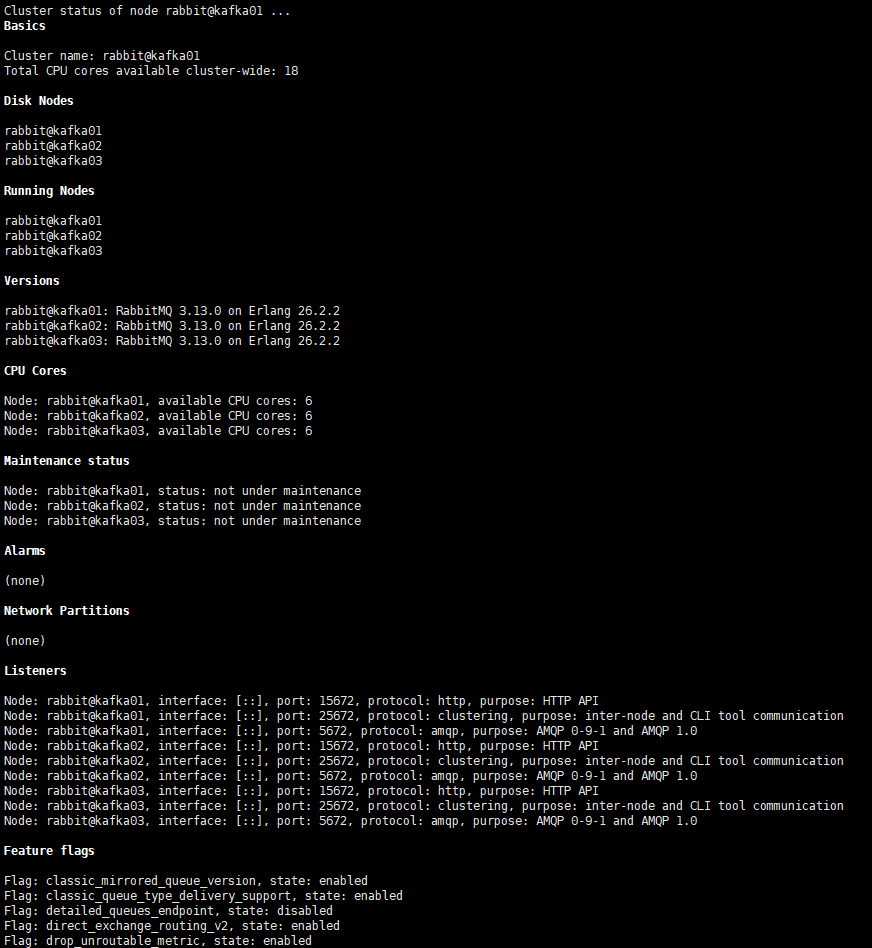Click the 'CPU Cores' heading
The image size is (872, 948).
pyautogui.click(x=35, y=371)
